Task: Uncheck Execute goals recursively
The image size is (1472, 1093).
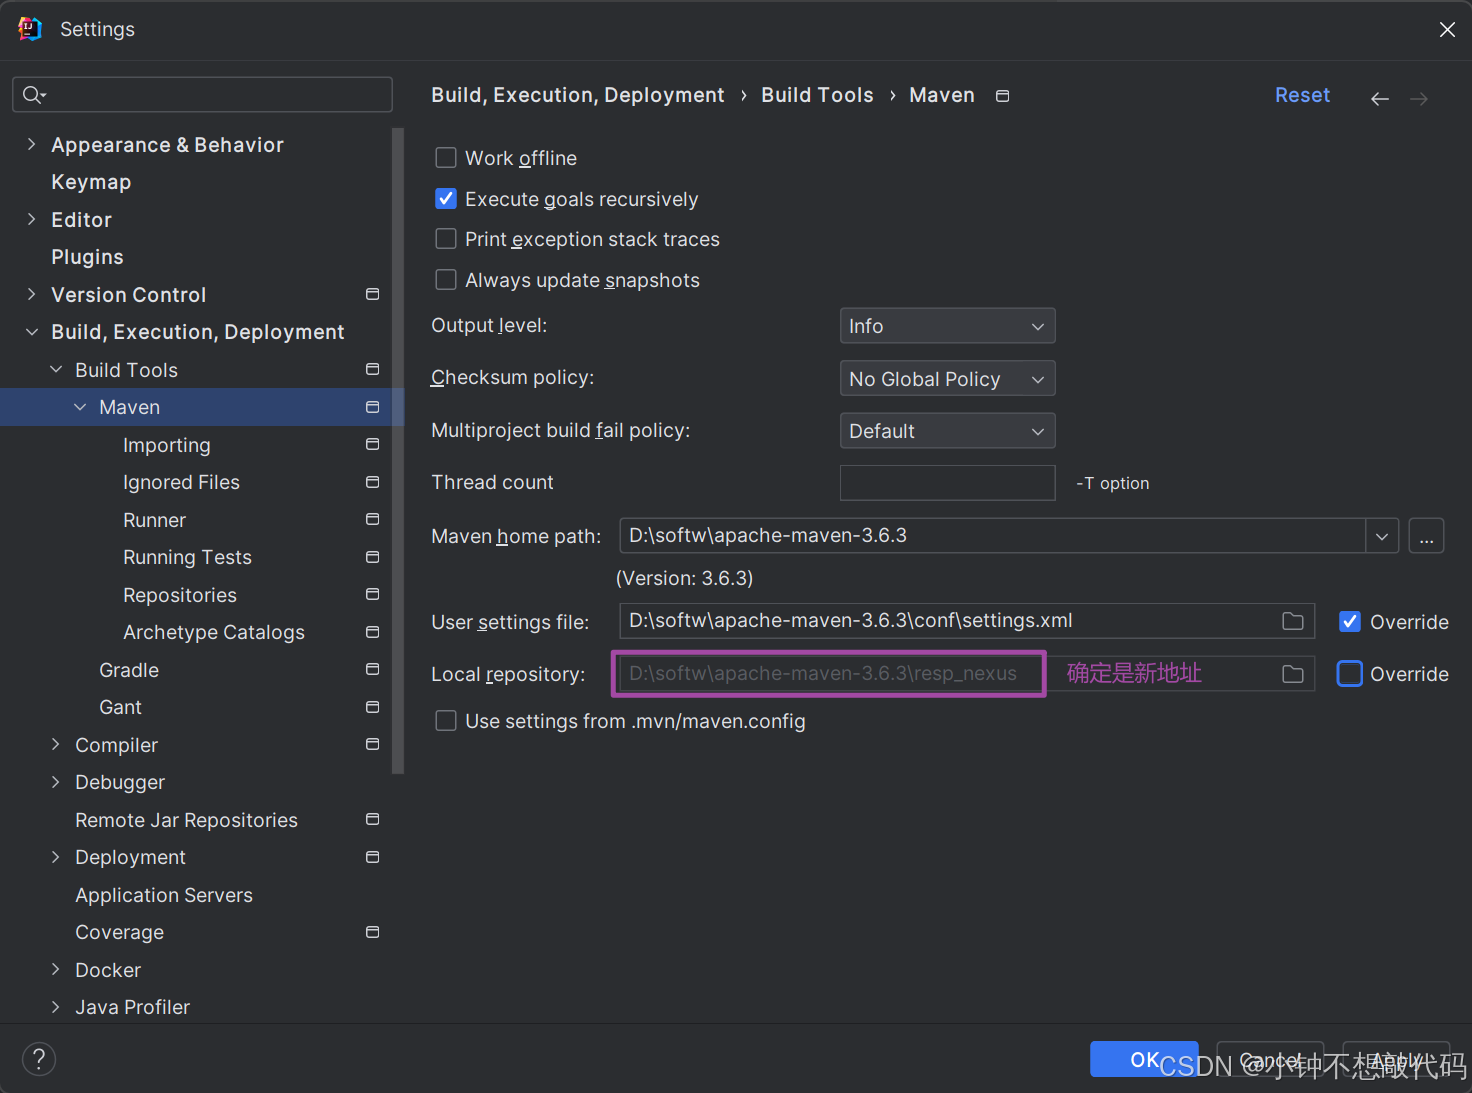Action: 446,199
